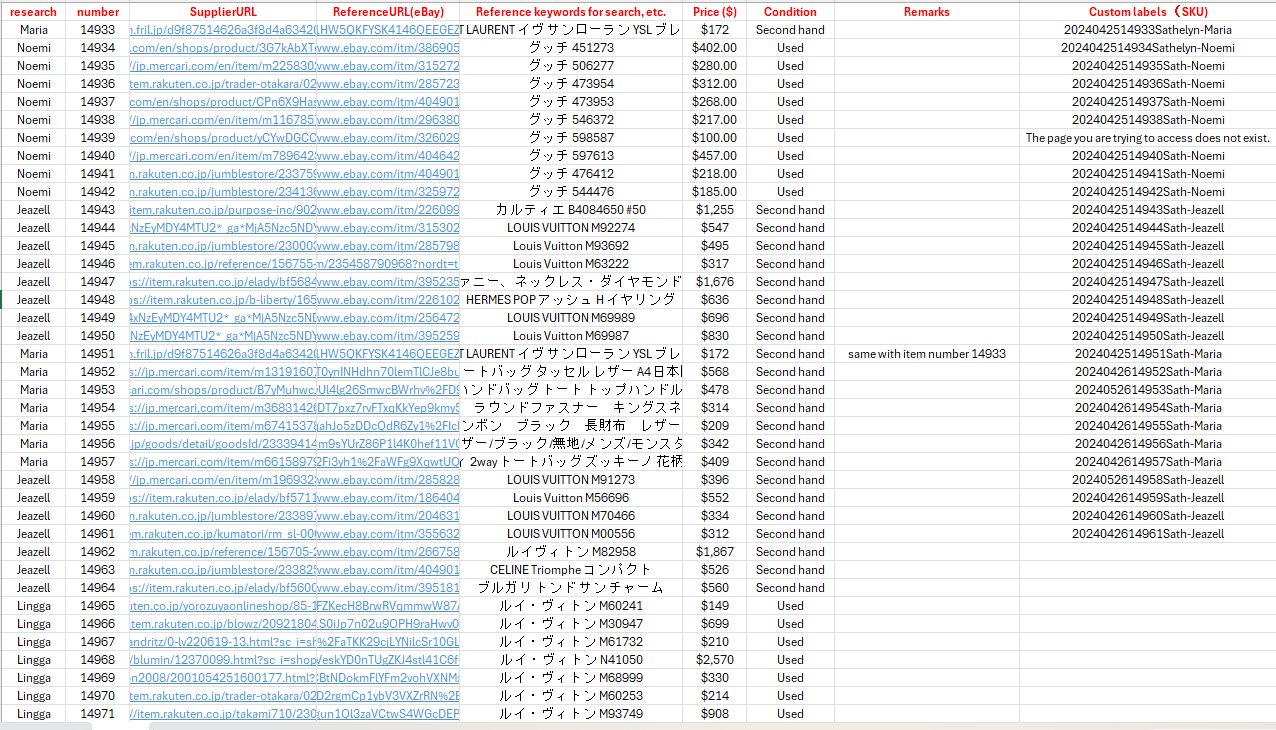Image resolution: width=1276 pixels, height=730 pixels.
Task: Select item number cell '14933'
Action: 98,30
